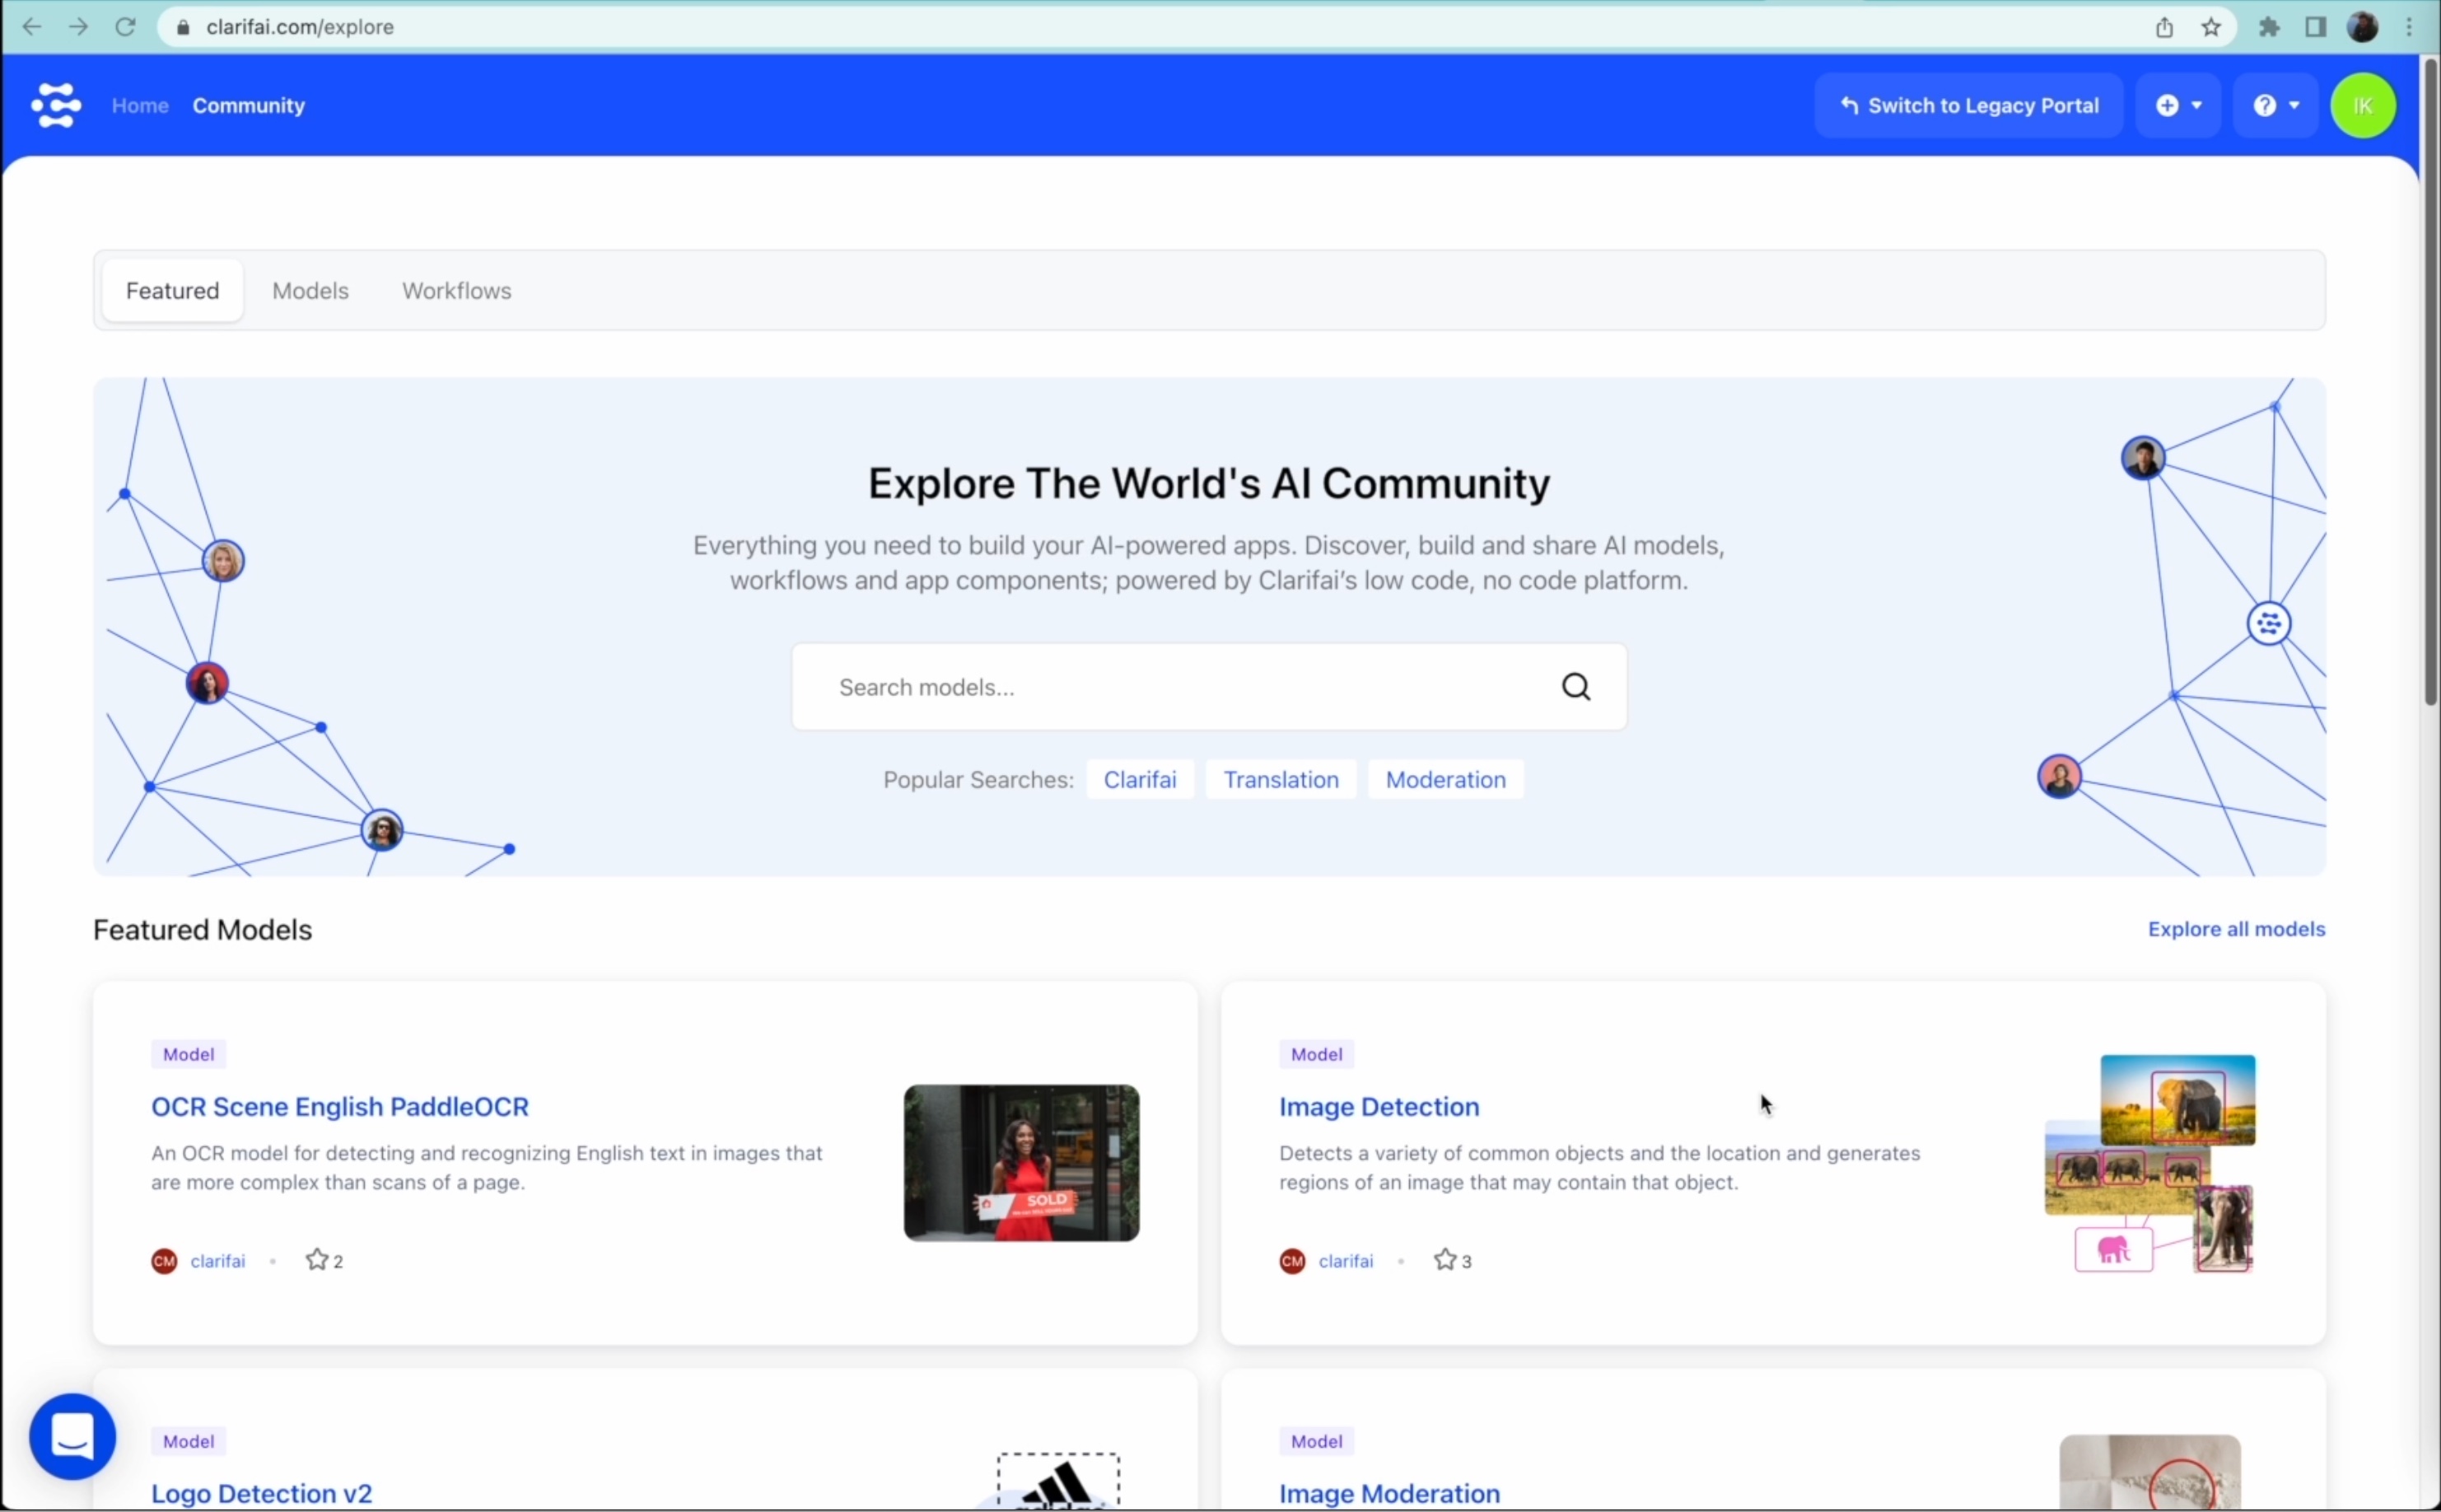The width and height of the screenshot is (2441, 1512).
Task: Click the search magnifier icon in models search box
Action: tap(1576, 687)
